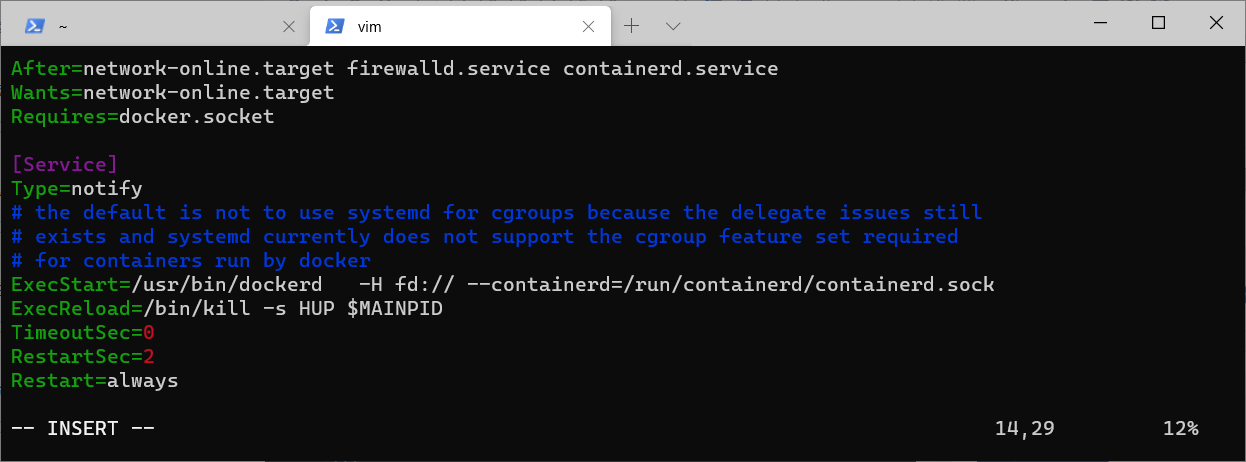Click the Restart=always line

pyautogui.click(x=95, y=381)
